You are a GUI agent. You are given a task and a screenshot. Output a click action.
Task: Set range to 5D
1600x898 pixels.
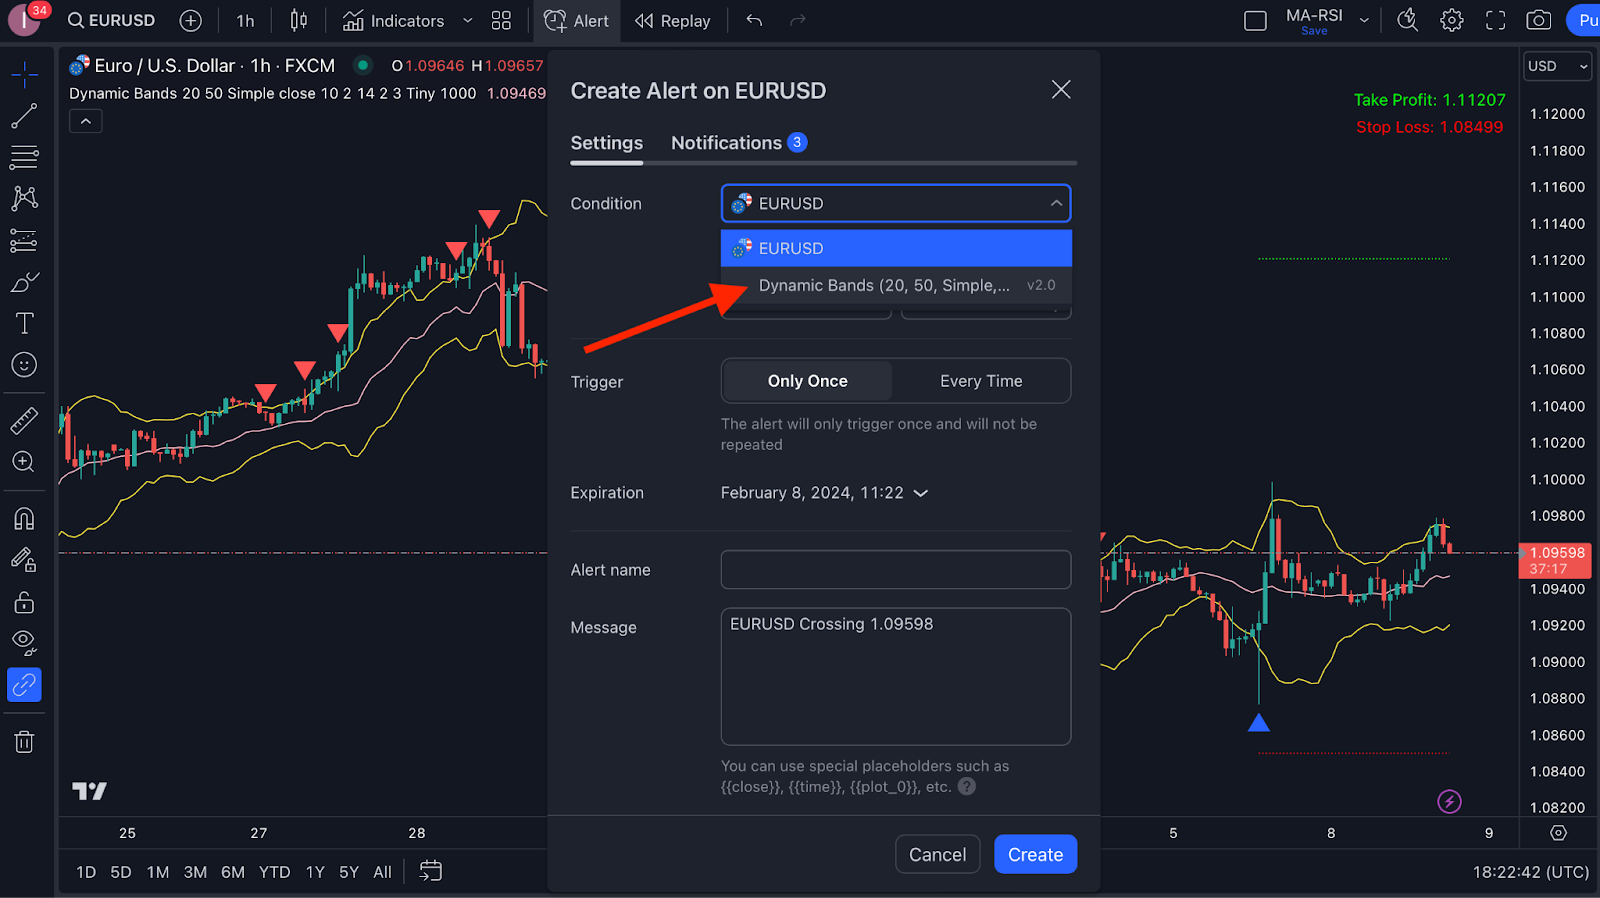121,872
